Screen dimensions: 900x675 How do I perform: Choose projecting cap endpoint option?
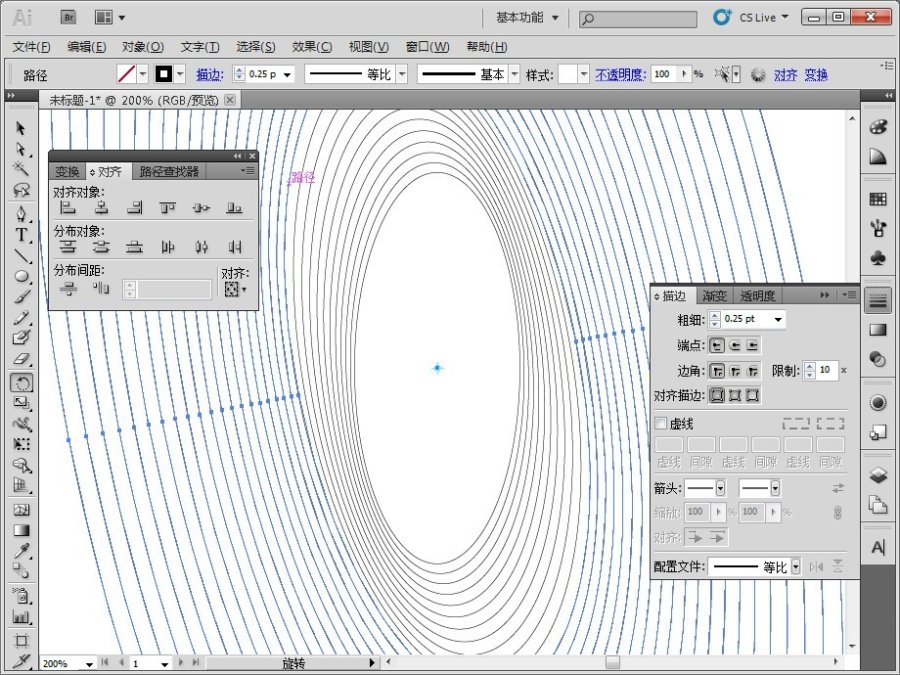[x=752, y=345]
